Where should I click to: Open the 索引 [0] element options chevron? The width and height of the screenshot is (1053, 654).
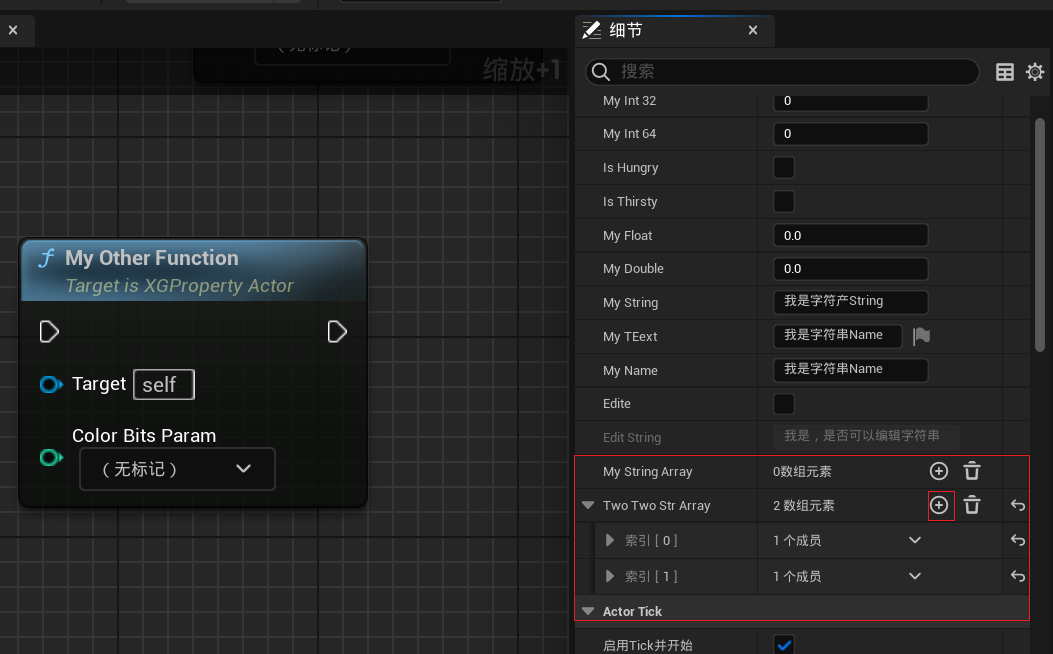point(915,540)
